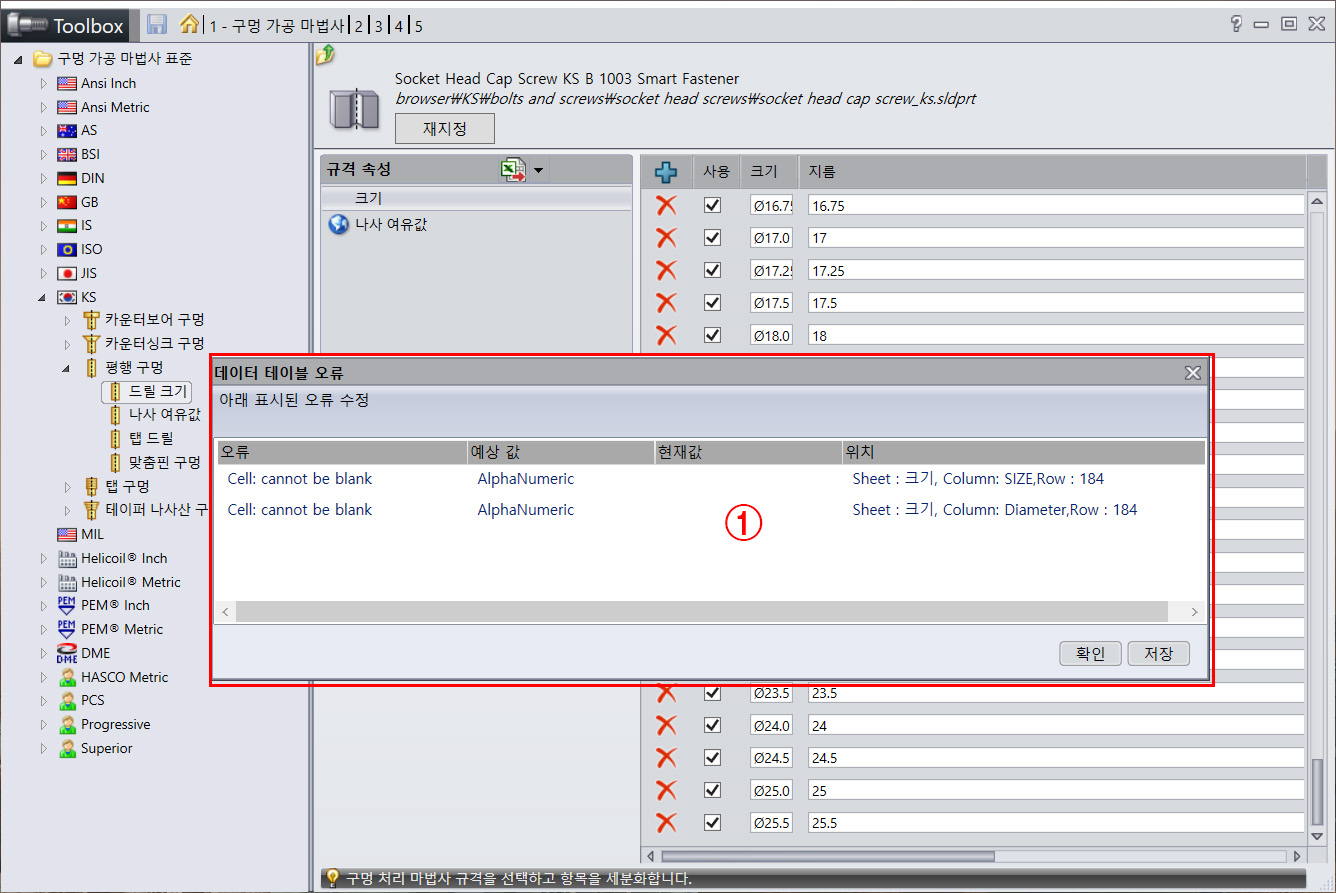Uncheck the checkbox for row Ø25.5

tap(712, 822)
